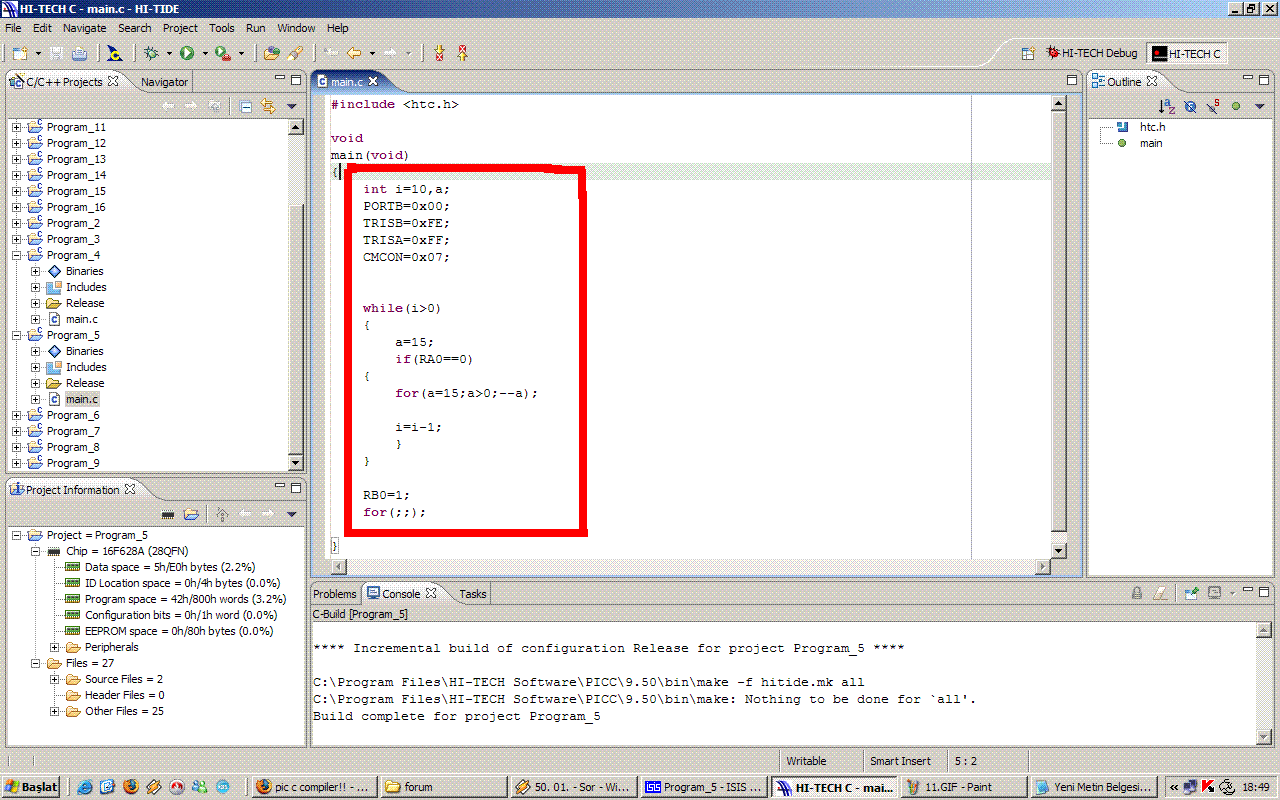Click the Search flashlight toolbar icon
The width and height of the screenshot is (1280, 800).
295,53
